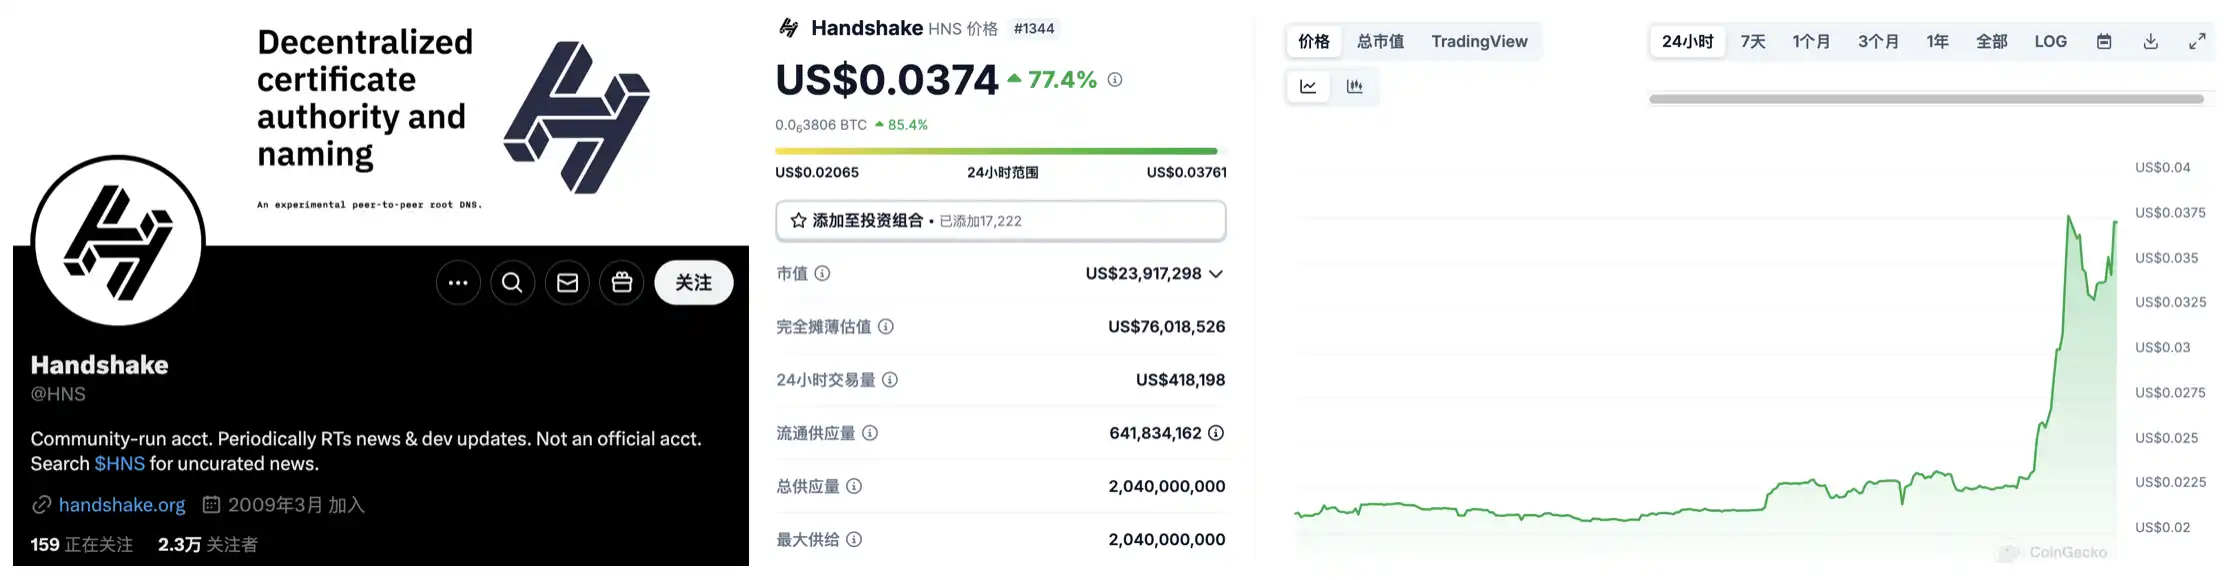The width and height of the screenshot is (2232, 580).
Task: Open the TradingView tab
Action: [1479, 42]
